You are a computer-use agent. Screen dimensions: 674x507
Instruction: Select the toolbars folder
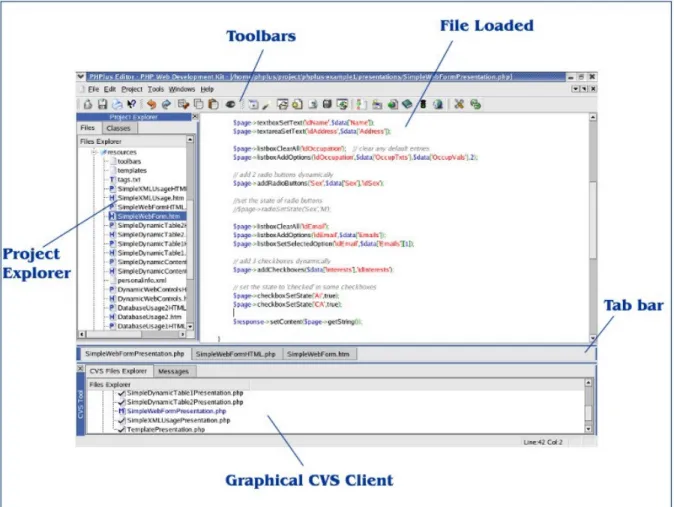point(129,161)
